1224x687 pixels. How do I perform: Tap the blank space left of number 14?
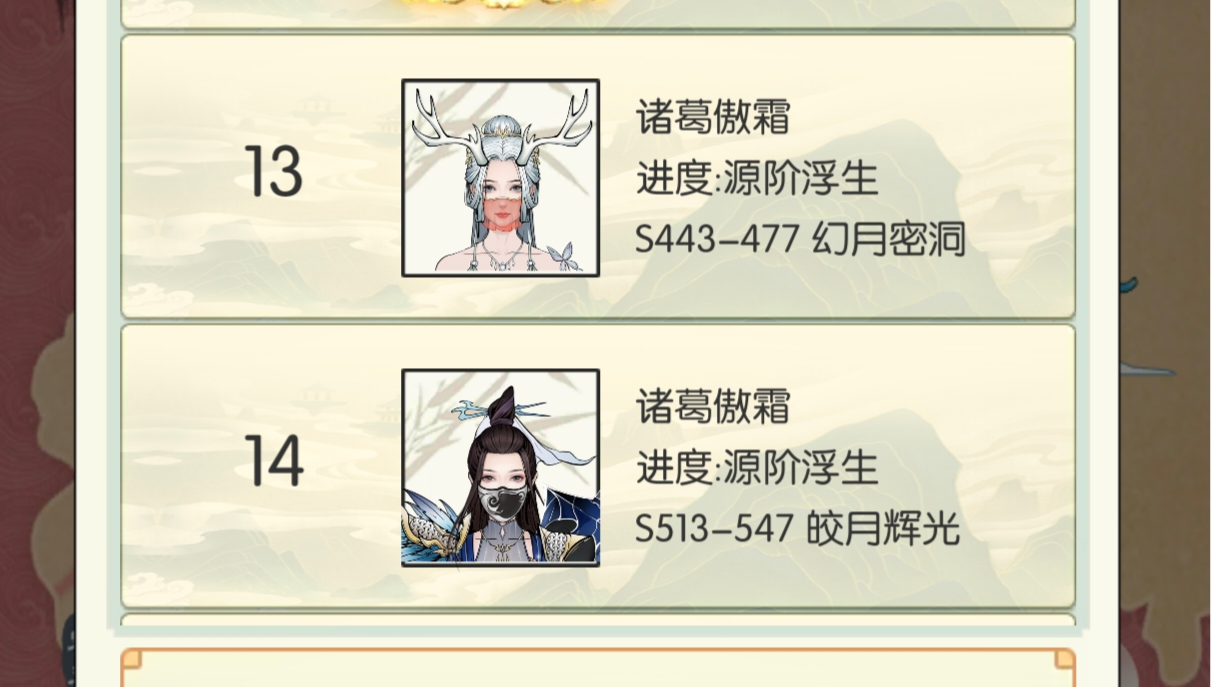tap(180, 465)
